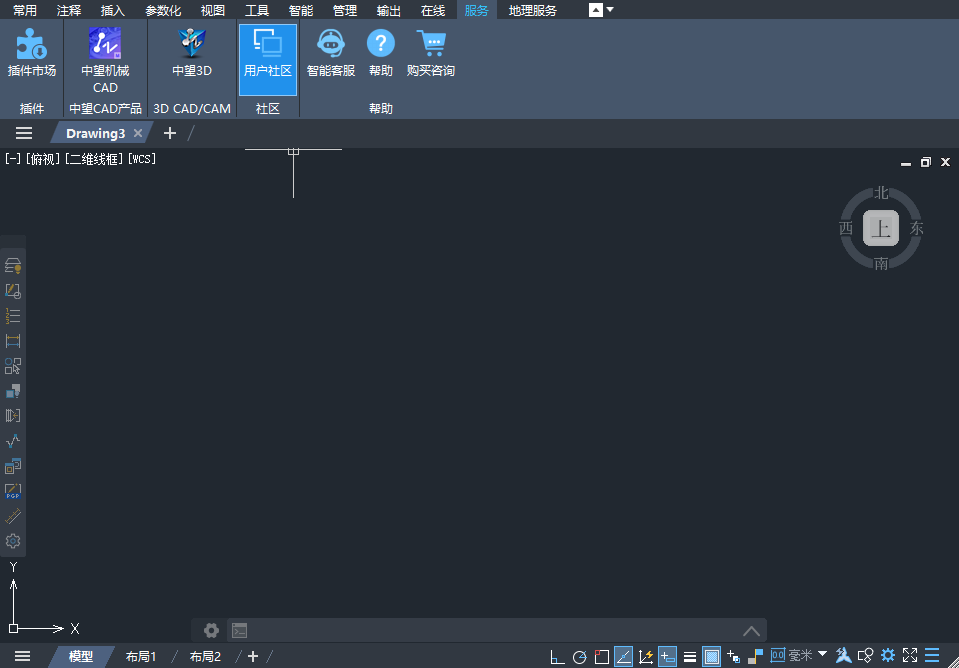This screenshot has height=668, width=959.
Task: Click the command prompt terminal icon
Action: pyautogui.click(x=240, y=630)
